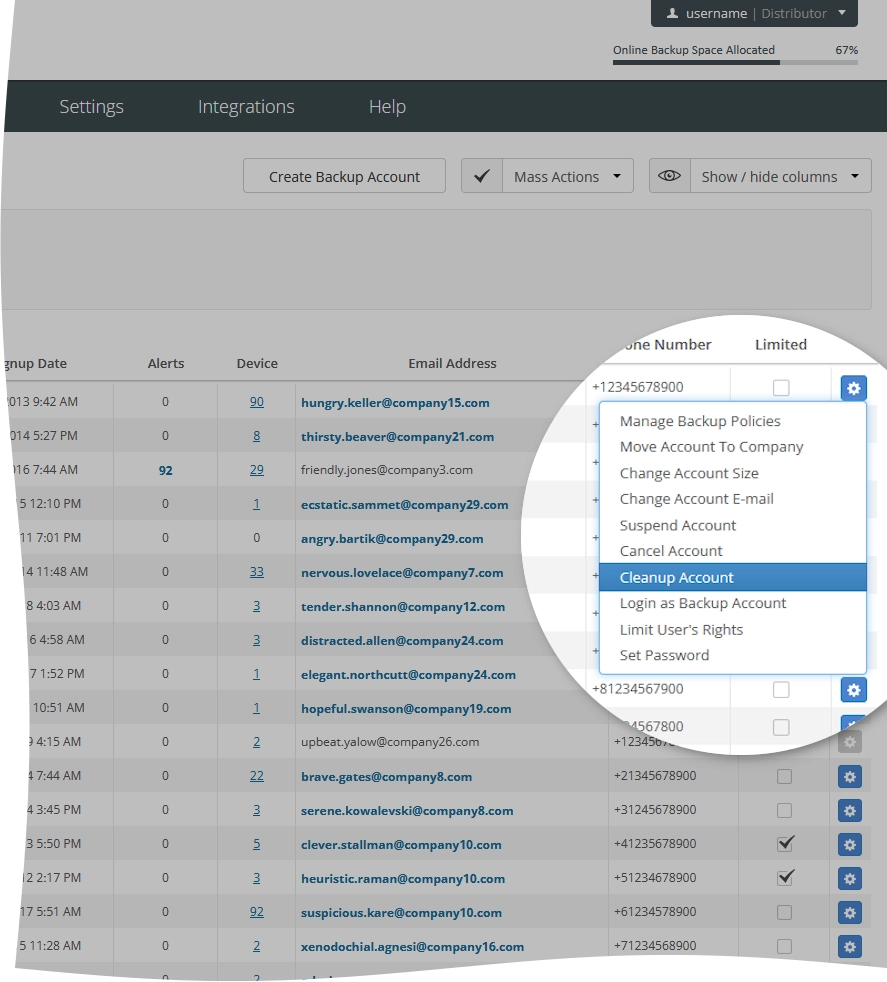
Task: Check Limited checkbox for +21345678900 row
Action: point(784,777)
